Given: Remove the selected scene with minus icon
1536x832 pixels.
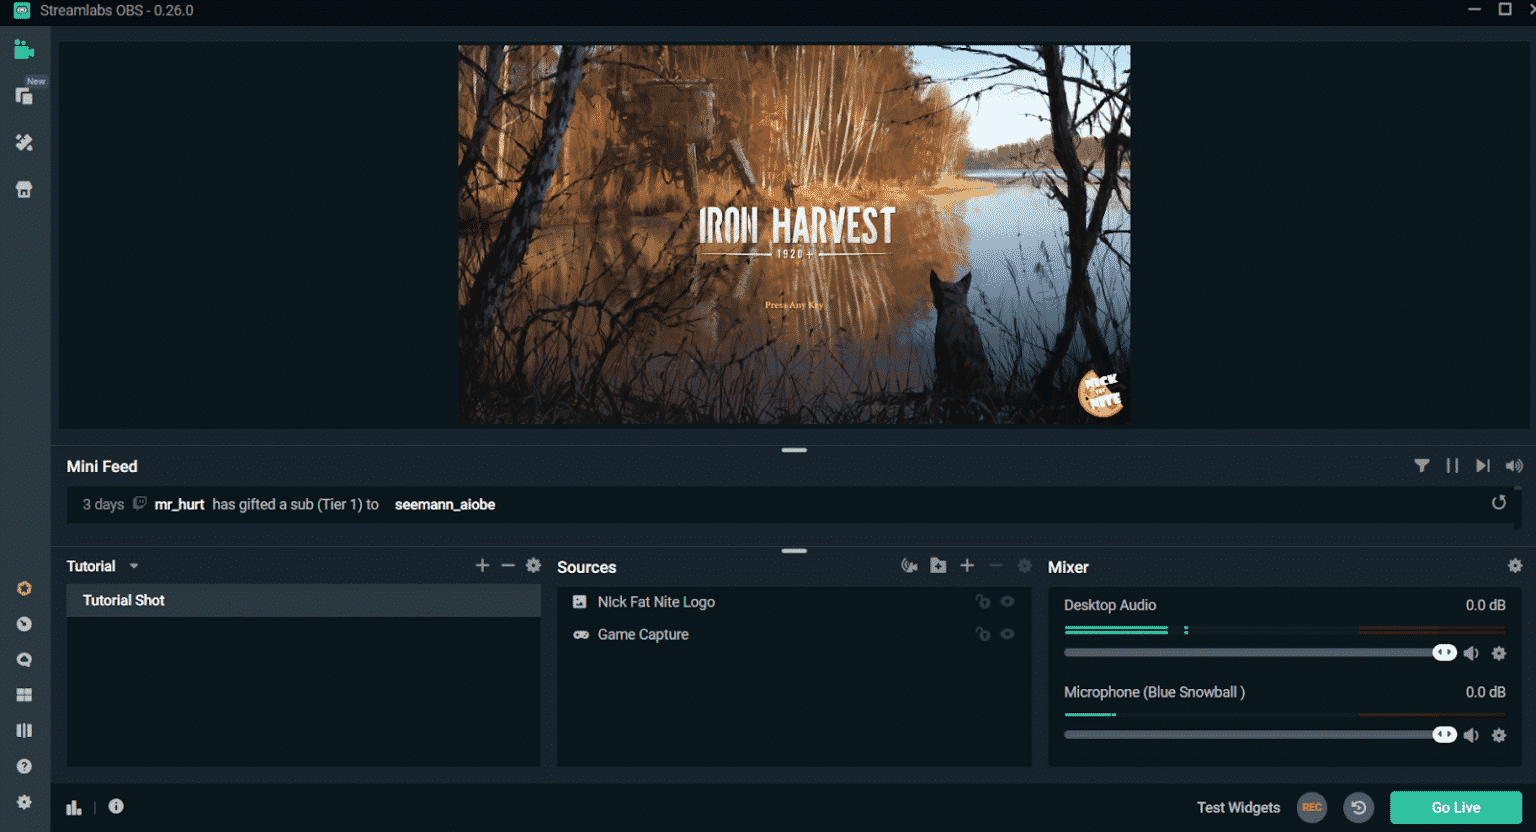Looking at the screenshot, I should 508,566.
